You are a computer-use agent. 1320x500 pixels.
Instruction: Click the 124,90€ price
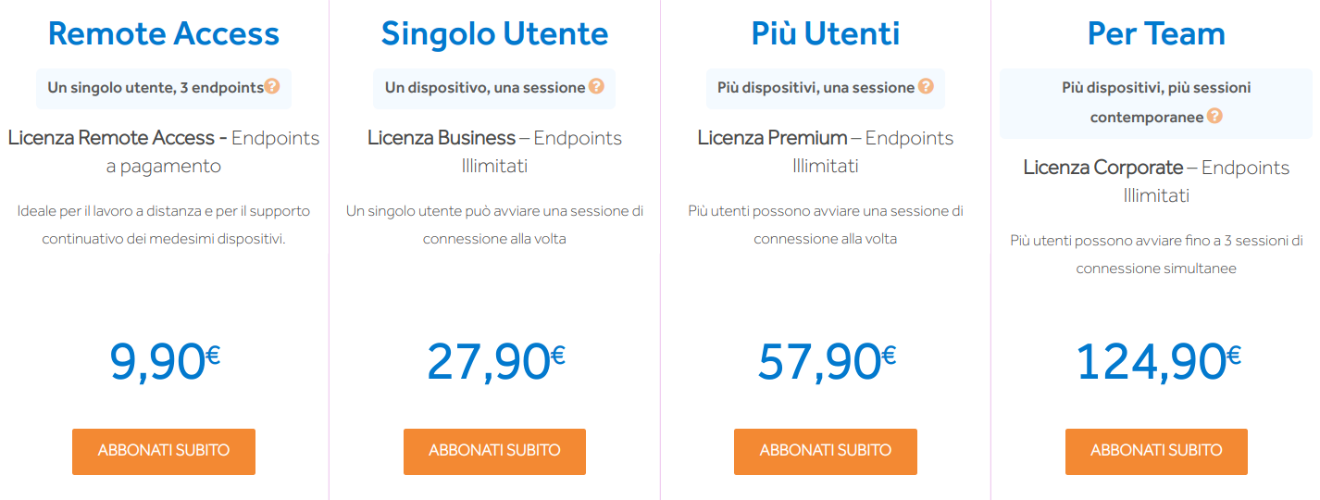(1156, 362)
